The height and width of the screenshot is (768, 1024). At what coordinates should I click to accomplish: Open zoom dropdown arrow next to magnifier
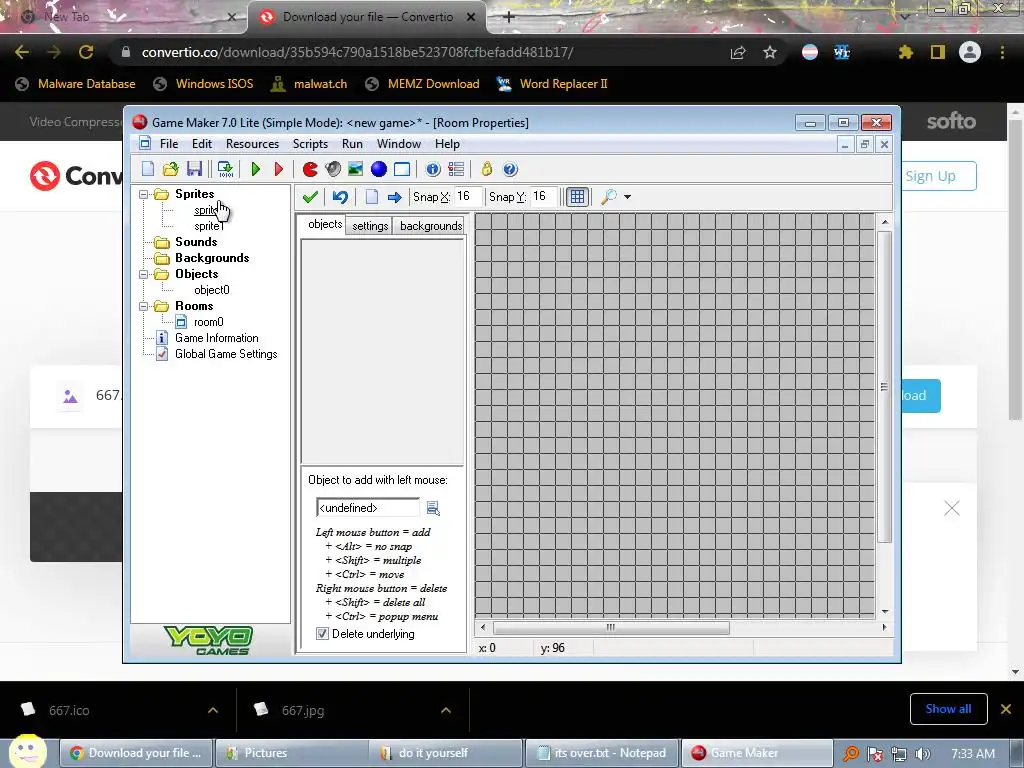[x=628, y=197]
